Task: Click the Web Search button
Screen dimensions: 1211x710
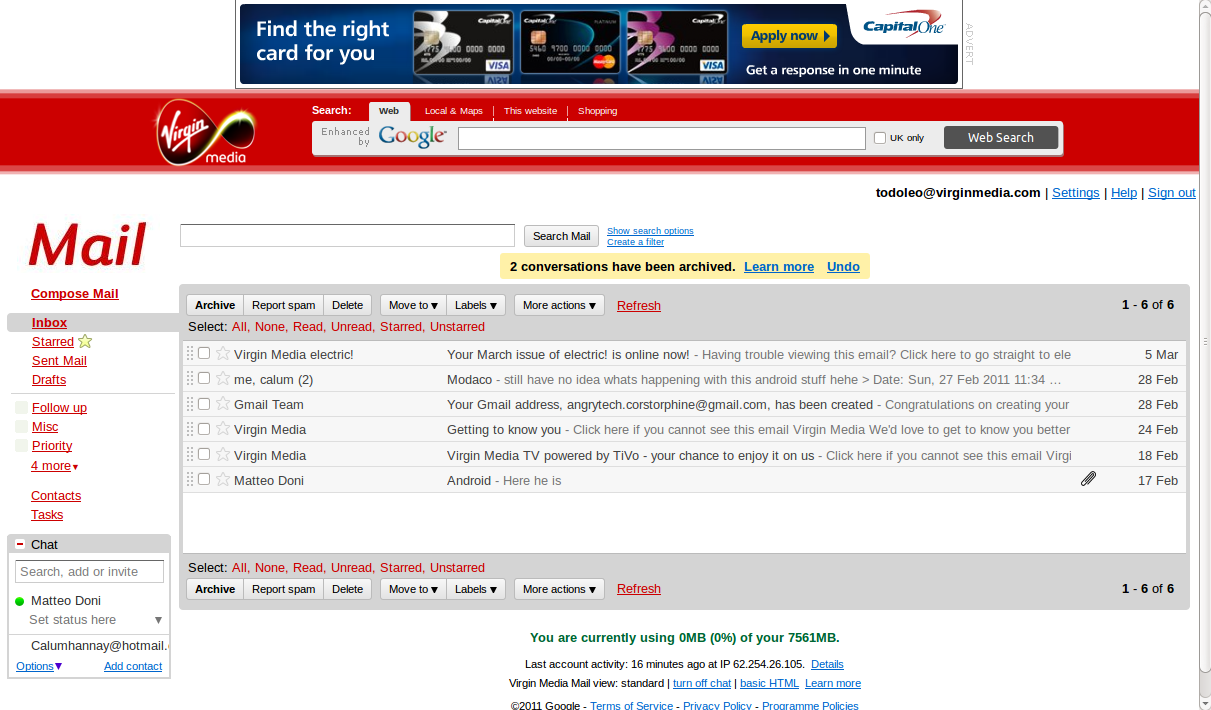Action: point(1001,138)
